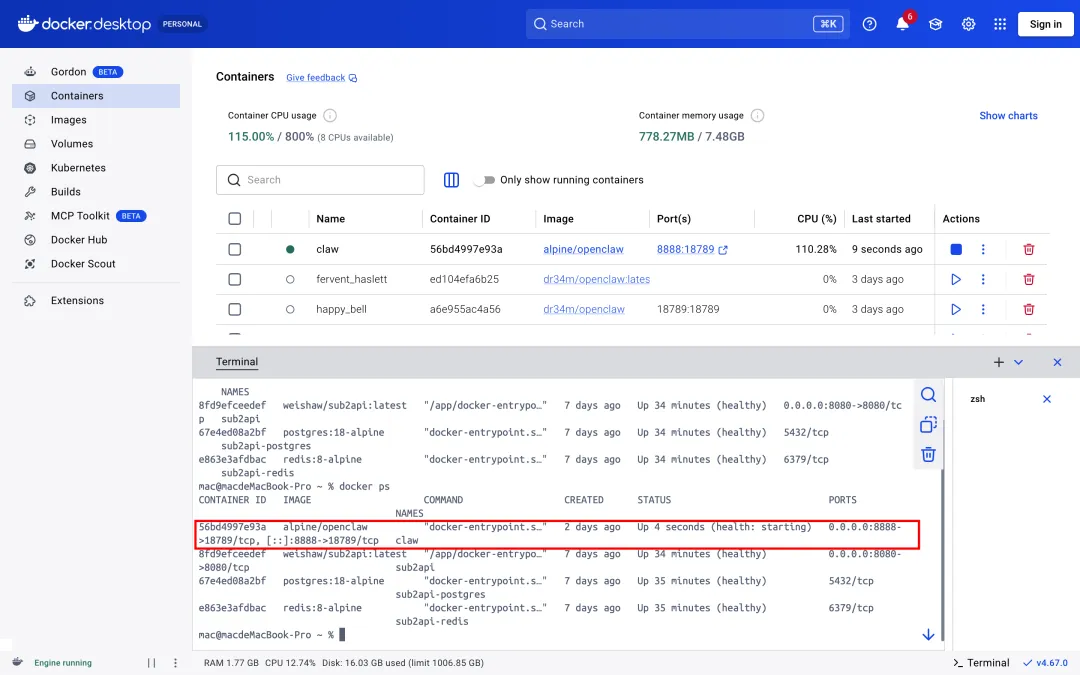Delete the fervent_haslett container
The height and width of the screenshot is (675, 1080).
[1028, 280]
